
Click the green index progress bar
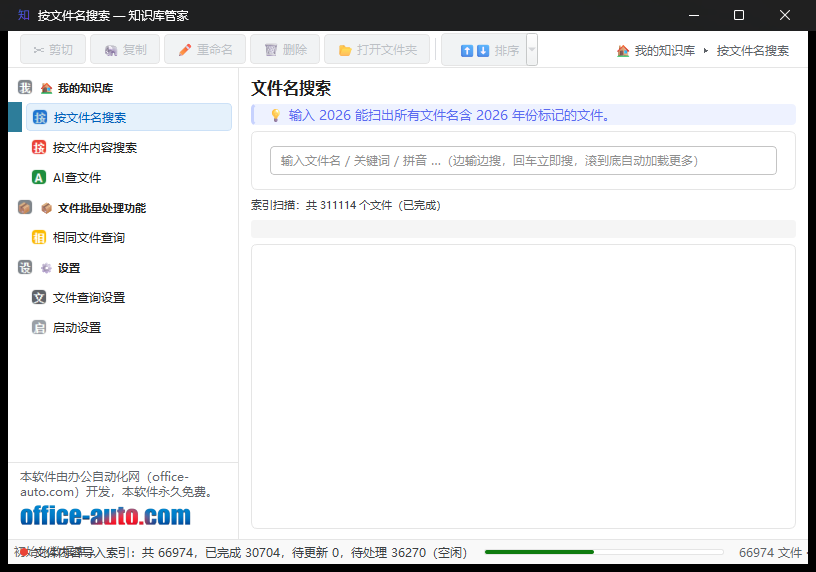tap(604, 552)
